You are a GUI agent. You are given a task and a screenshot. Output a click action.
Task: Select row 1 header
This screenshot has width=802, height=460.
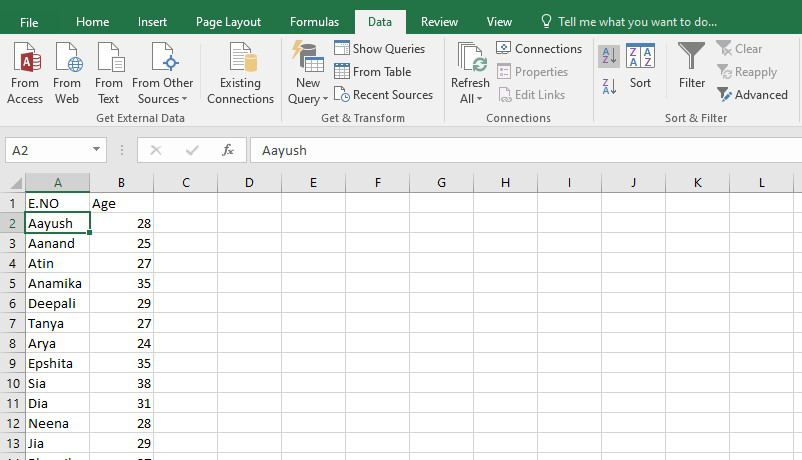12,203
